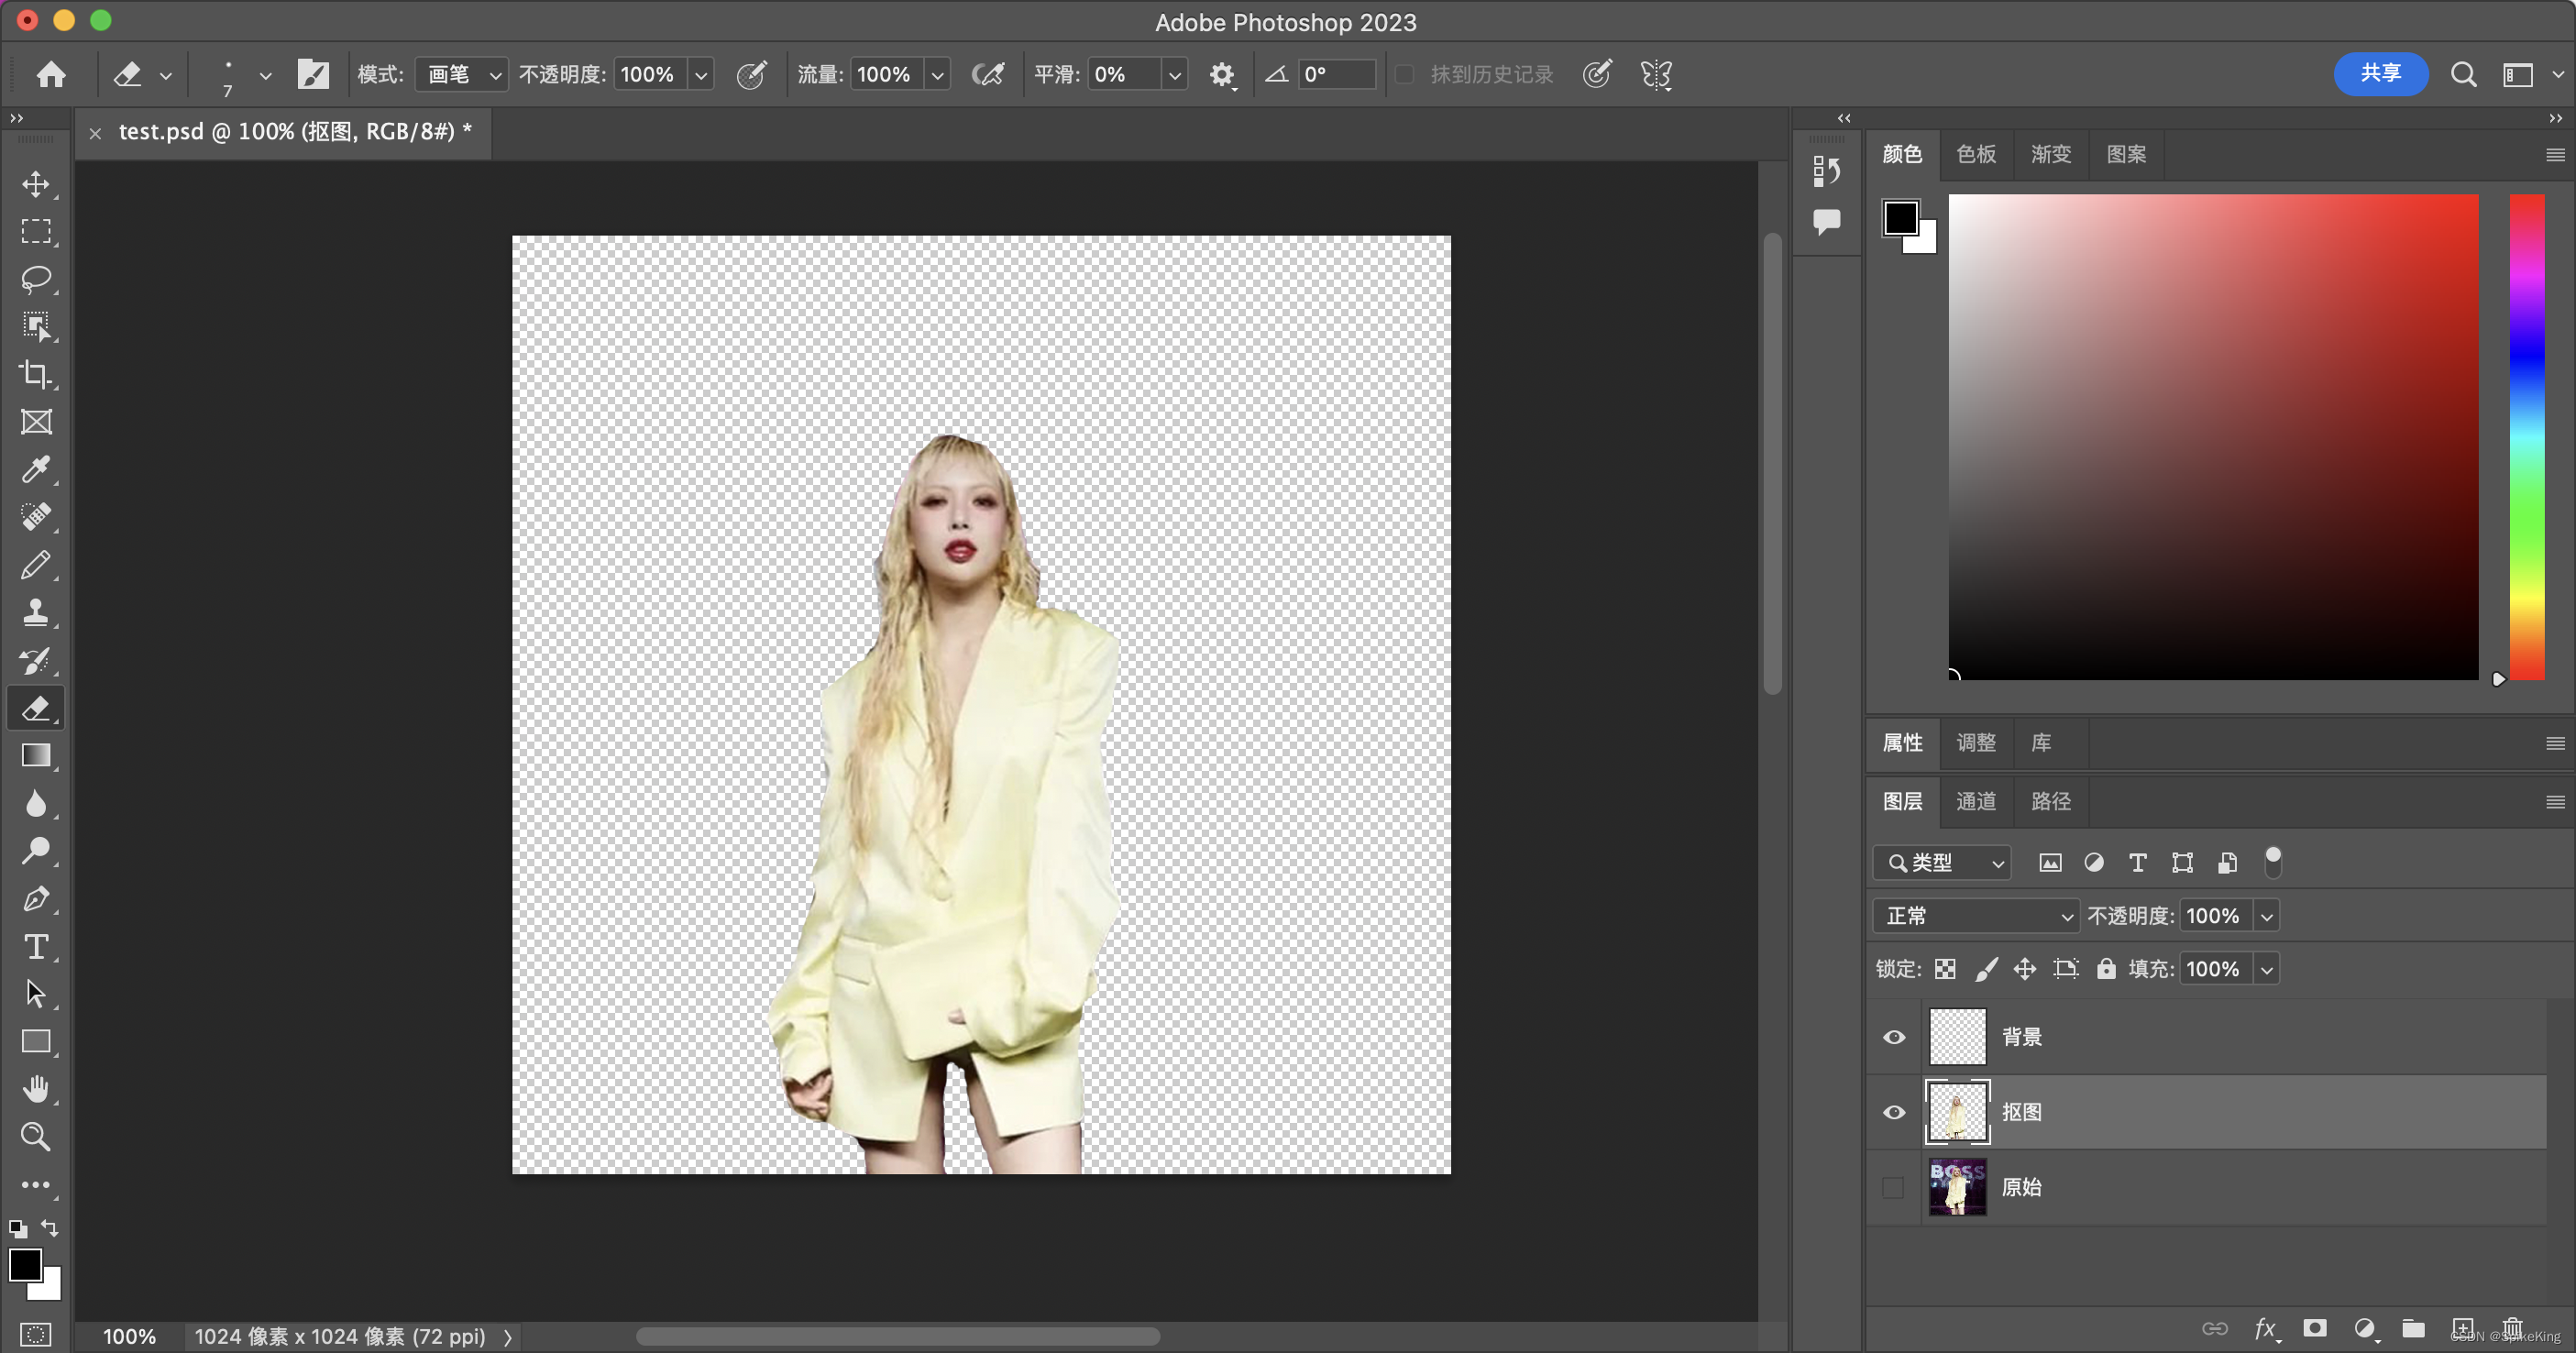
Task: Enable 抹到历史记录 checkbox
Action: 1405,75
